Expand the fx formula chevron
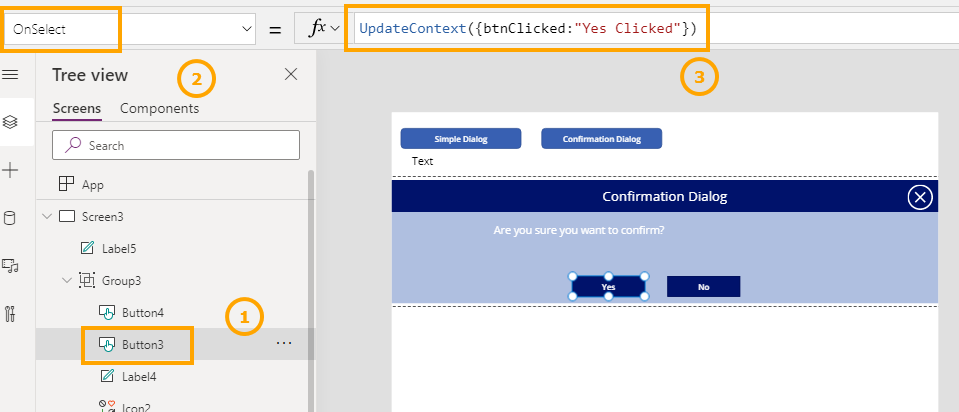 (335, 30)
